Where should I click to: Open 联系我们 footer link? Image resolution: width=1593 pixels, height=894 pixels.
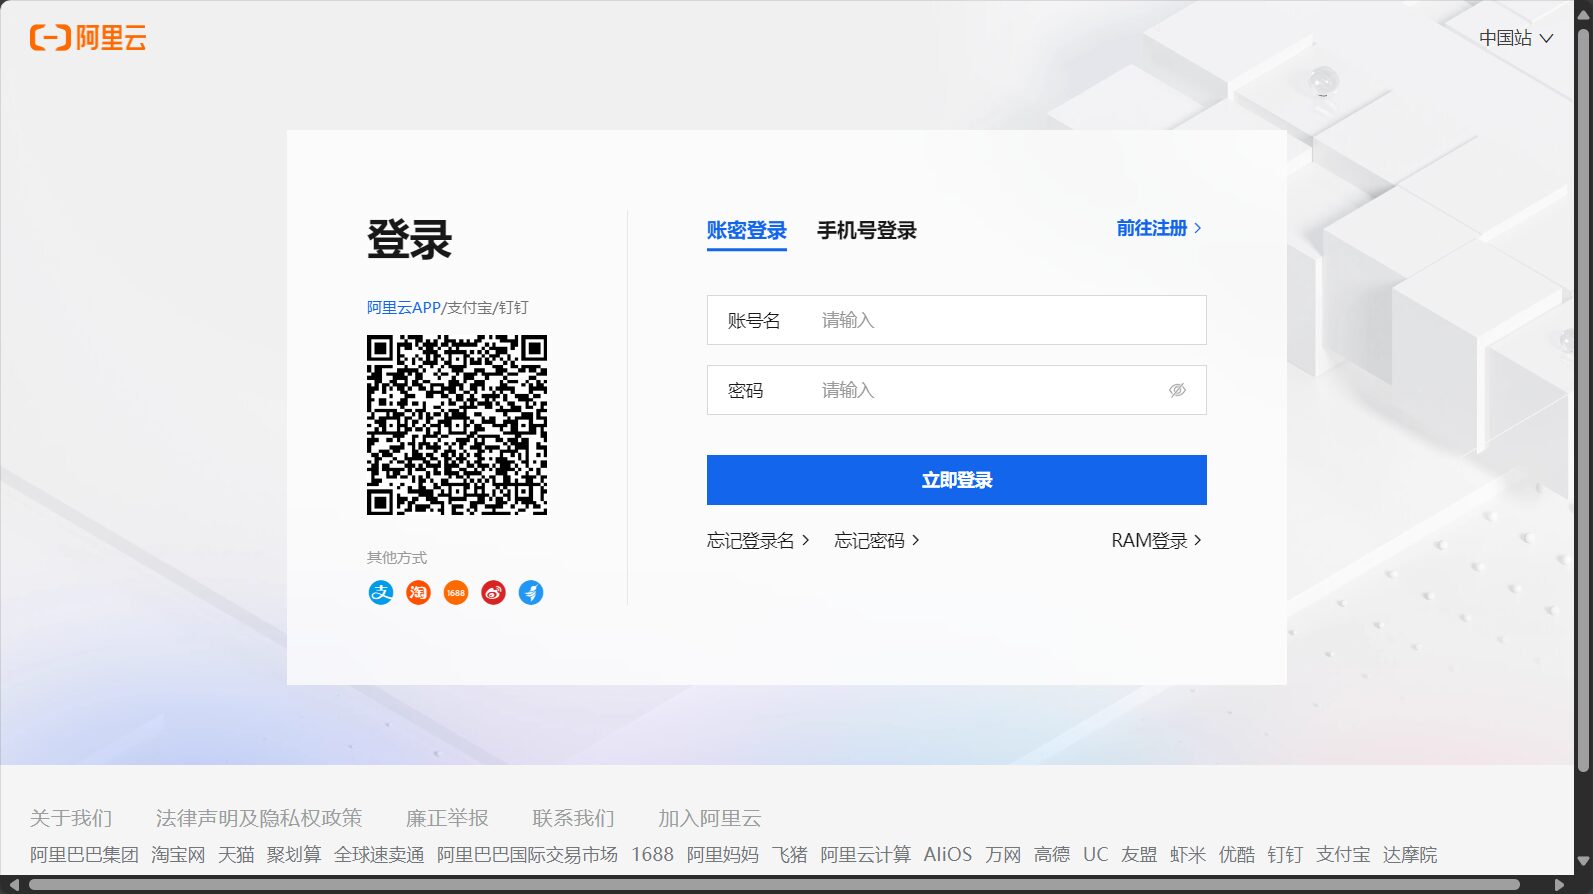(x=574, y=818)
